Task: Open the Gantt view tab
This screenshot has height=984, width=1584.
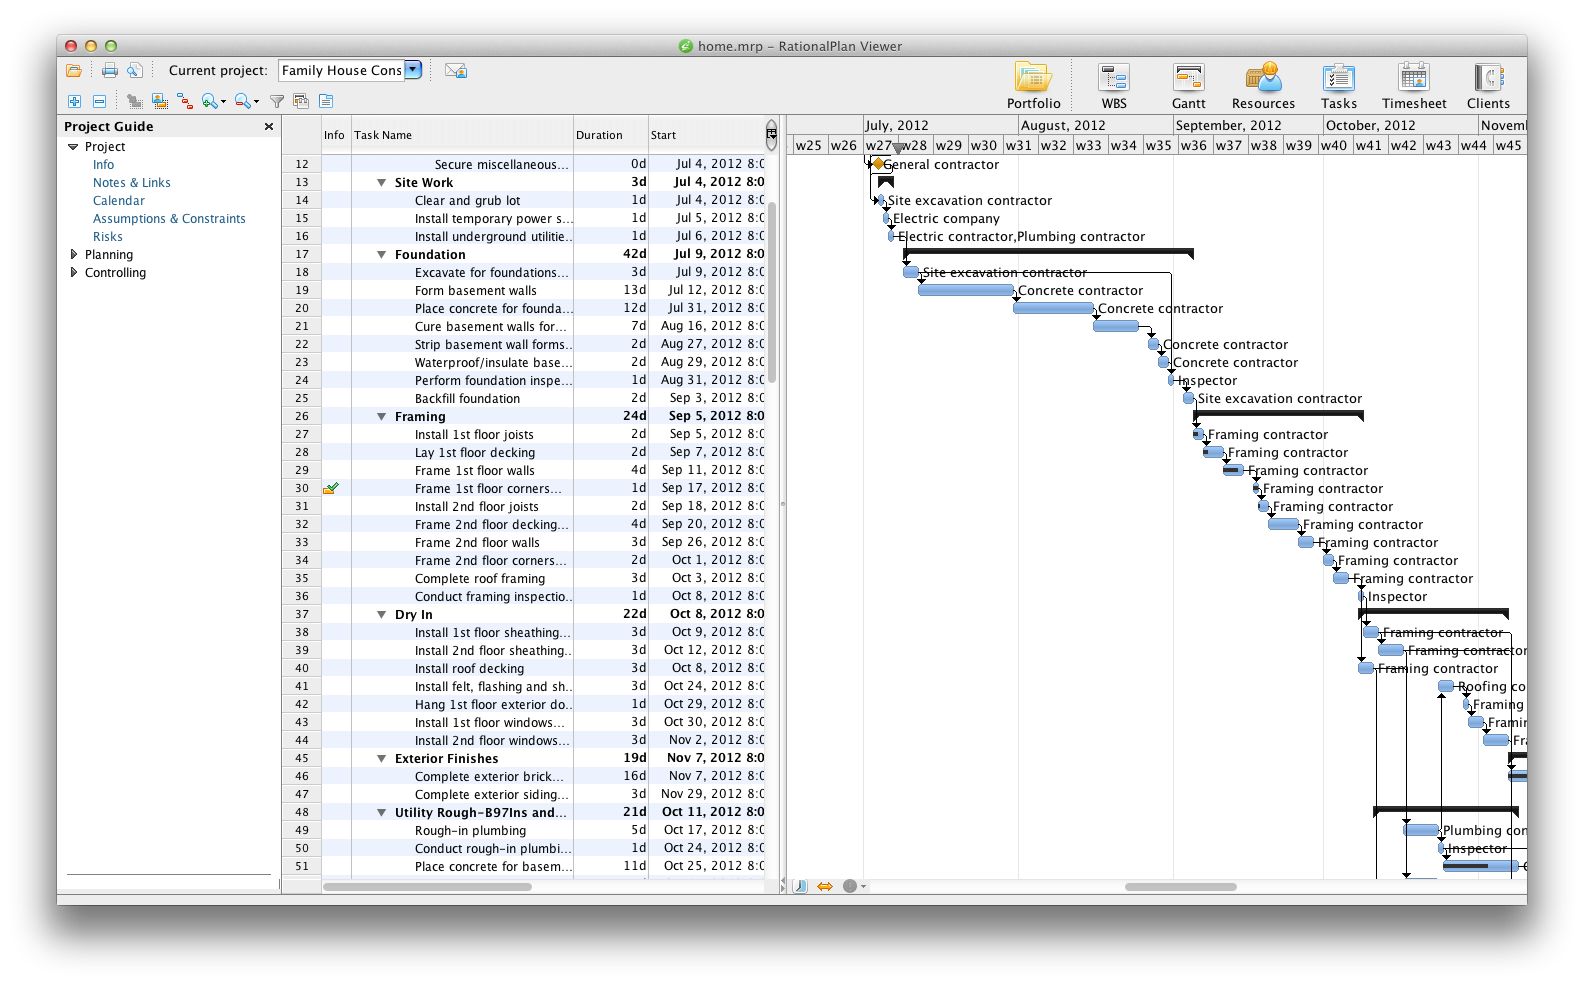Action: click(x=1188, y=85)
